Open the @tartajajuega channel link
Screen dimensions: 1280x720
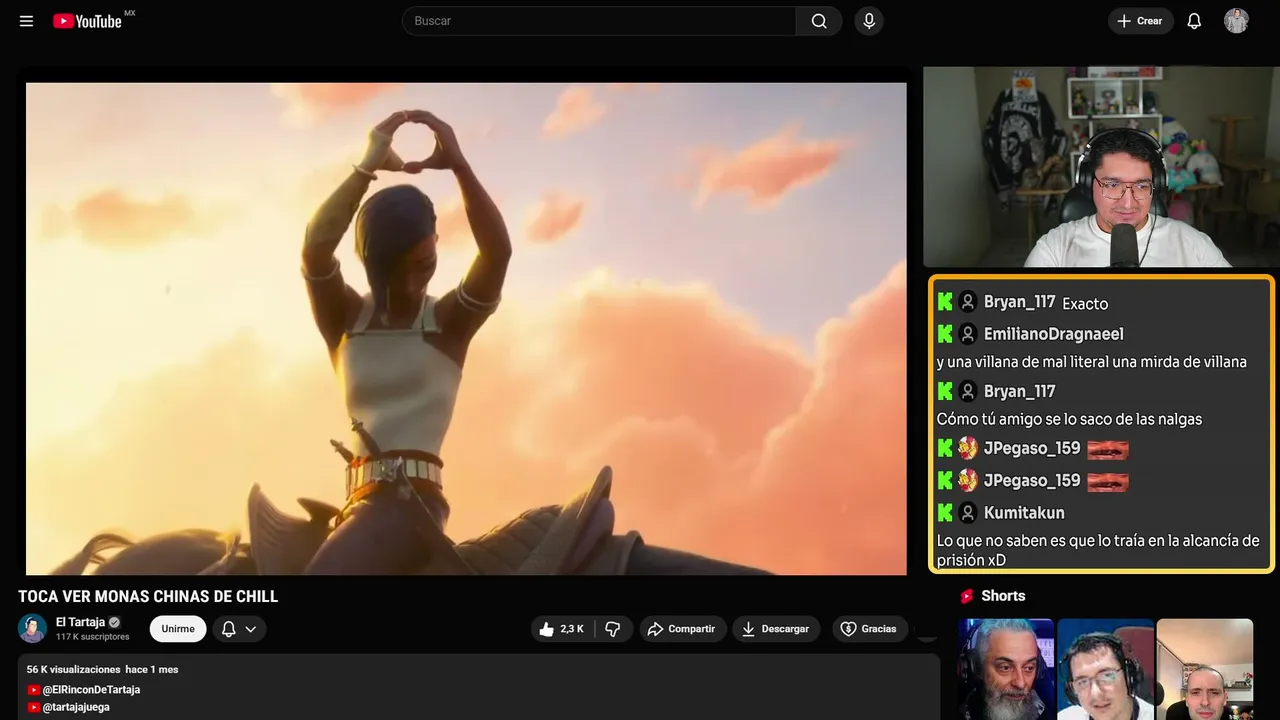coord(76,707)
